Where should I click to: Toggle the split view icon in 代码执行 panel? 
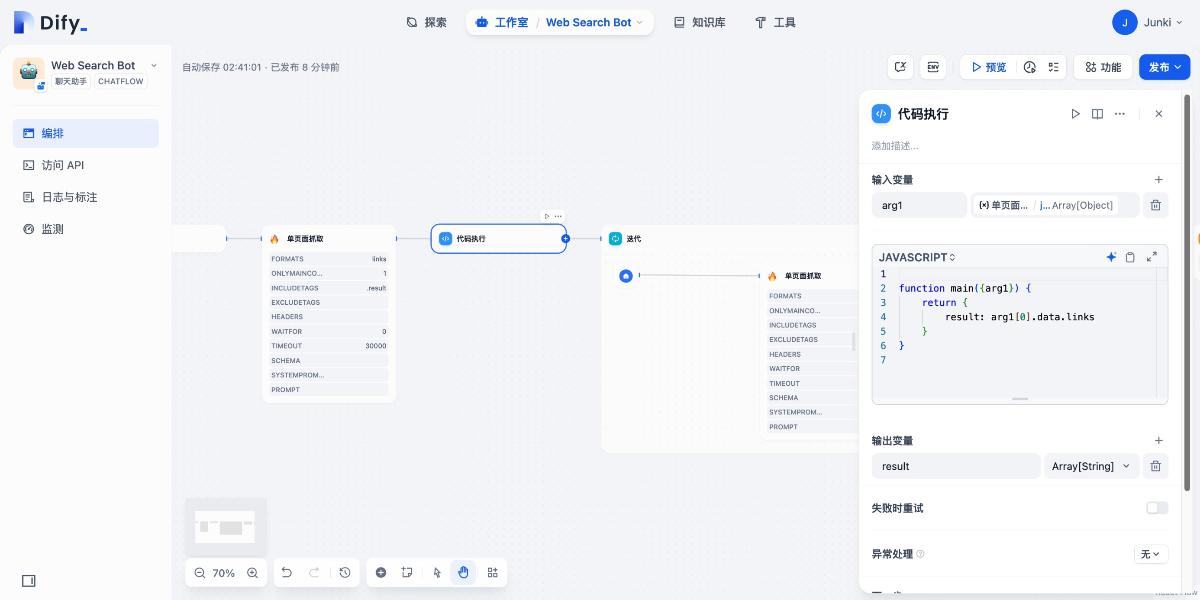pyautogui.click(x=1097, y=114)
